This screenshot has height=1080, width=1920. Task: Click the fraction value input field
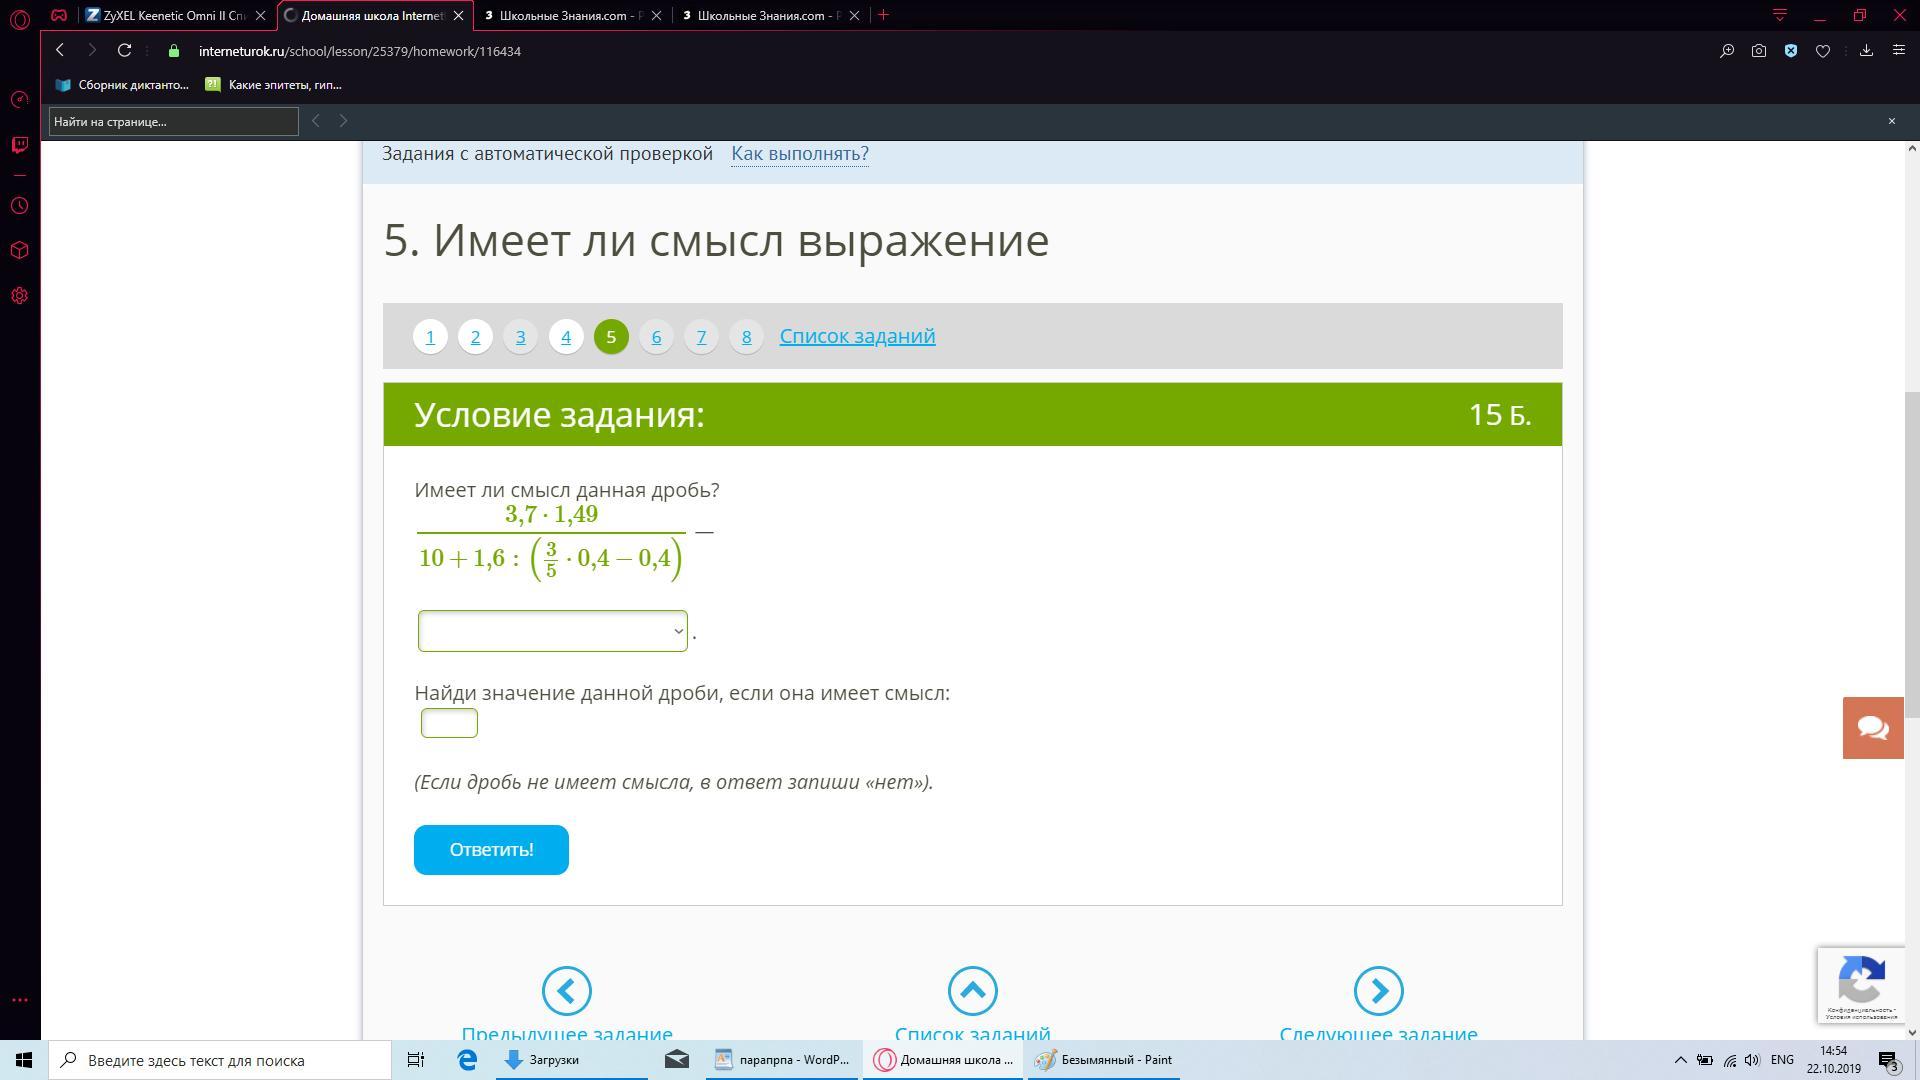click(449, 723)
